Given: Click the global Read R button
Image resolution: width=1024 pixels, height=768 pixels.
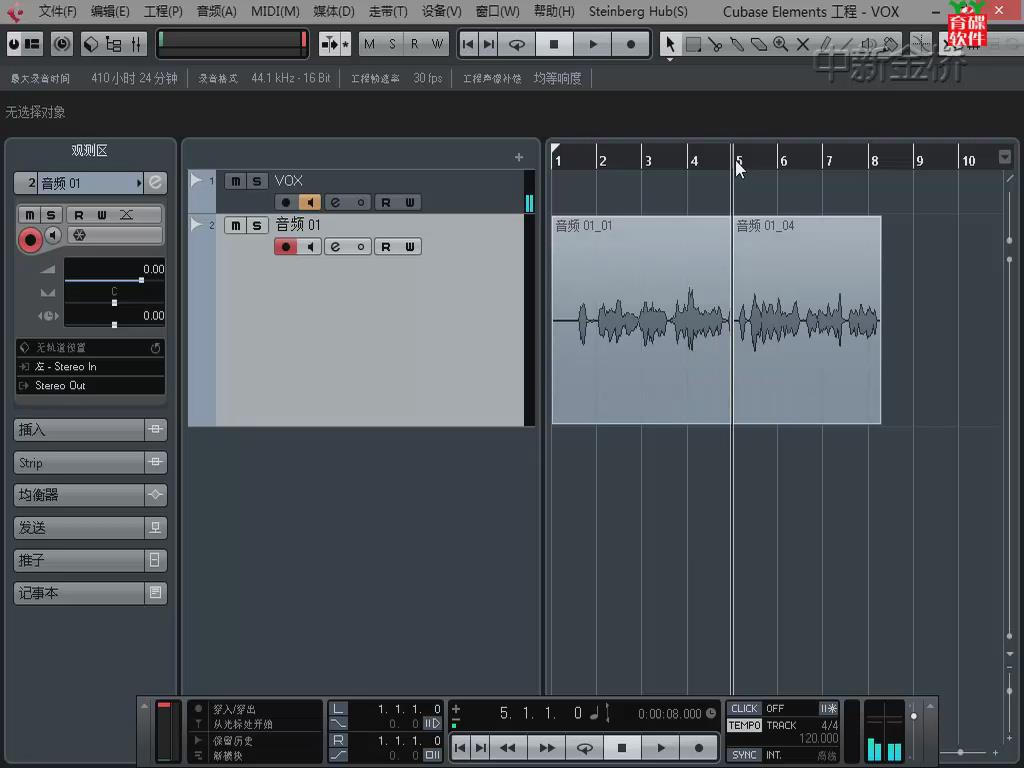Looking at the screenshot, I should pos(414,44).
